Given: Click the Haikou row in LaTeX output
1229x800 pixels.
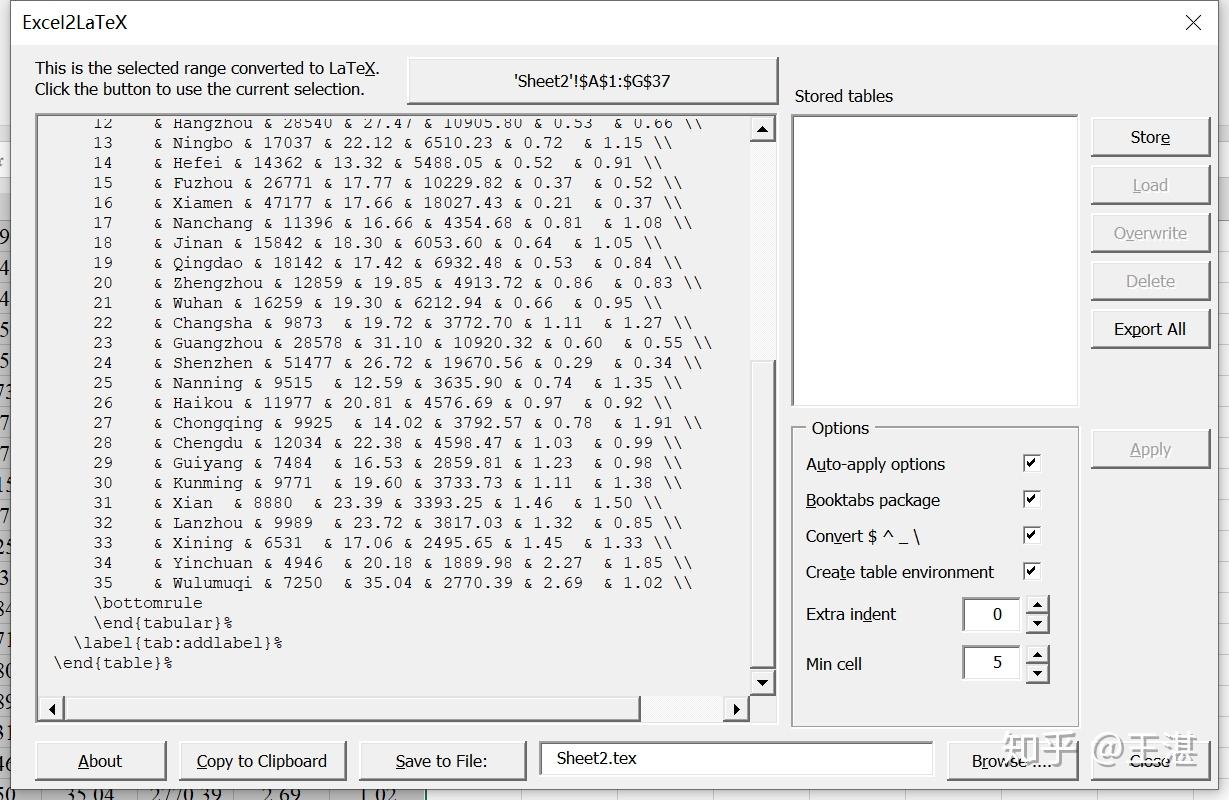Looking at the screenshot, I should tap(383, 403).
